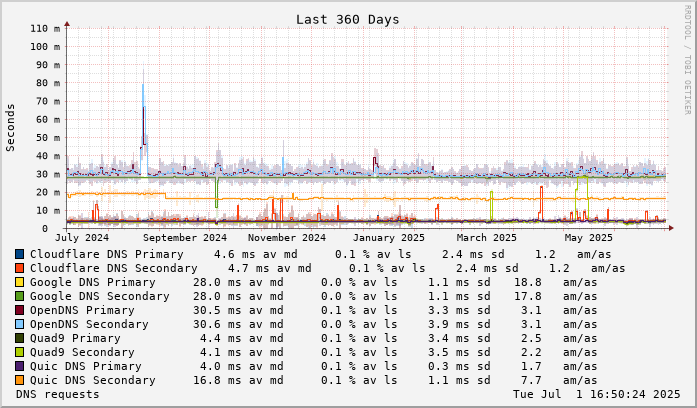Click the Quad9 Secondary lime swatch
This screenshot has width=697, height=408.
point(19,352)
